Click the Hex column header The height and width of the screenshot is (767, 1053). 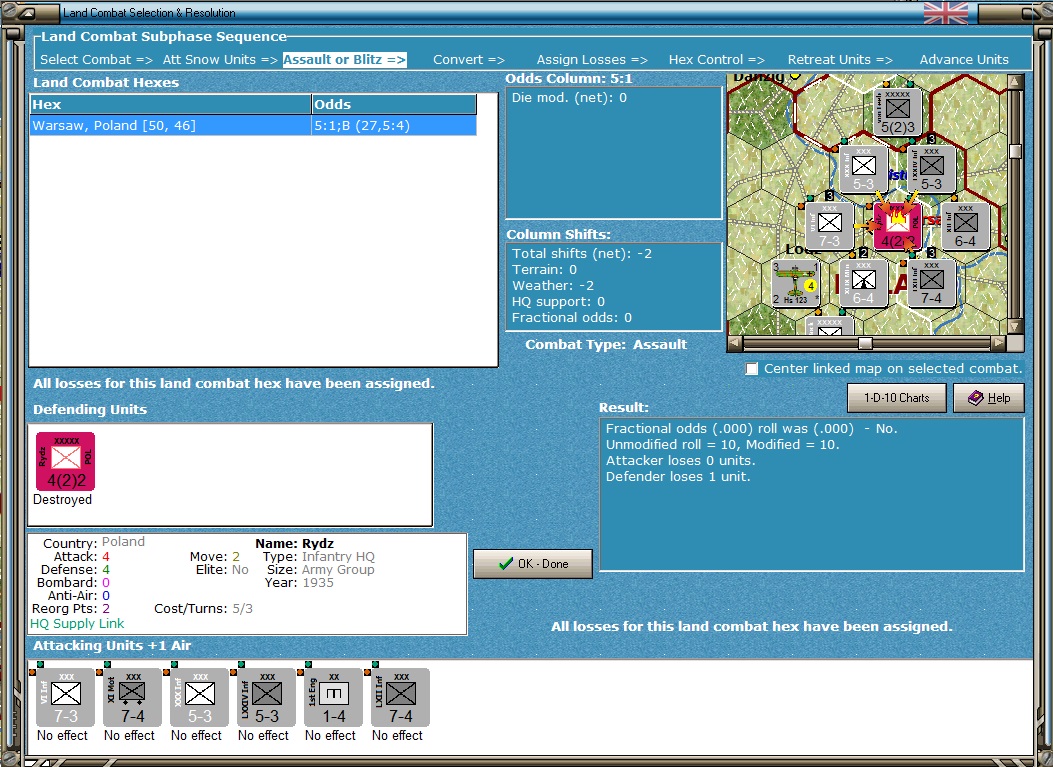[171, 104]
